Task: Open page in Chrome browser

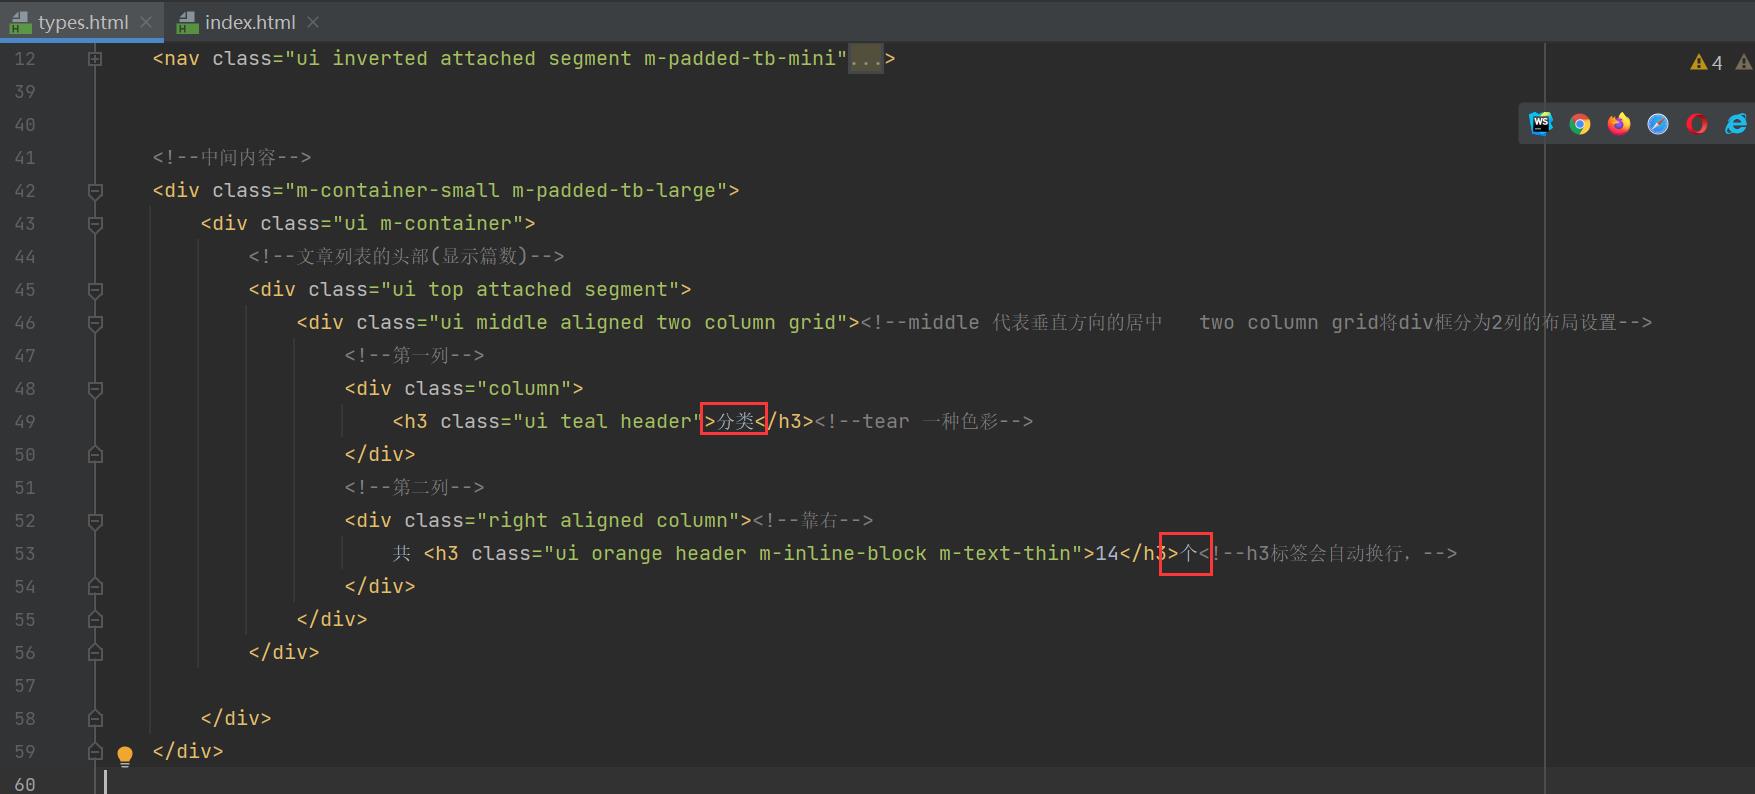Action: point(1580,124)
